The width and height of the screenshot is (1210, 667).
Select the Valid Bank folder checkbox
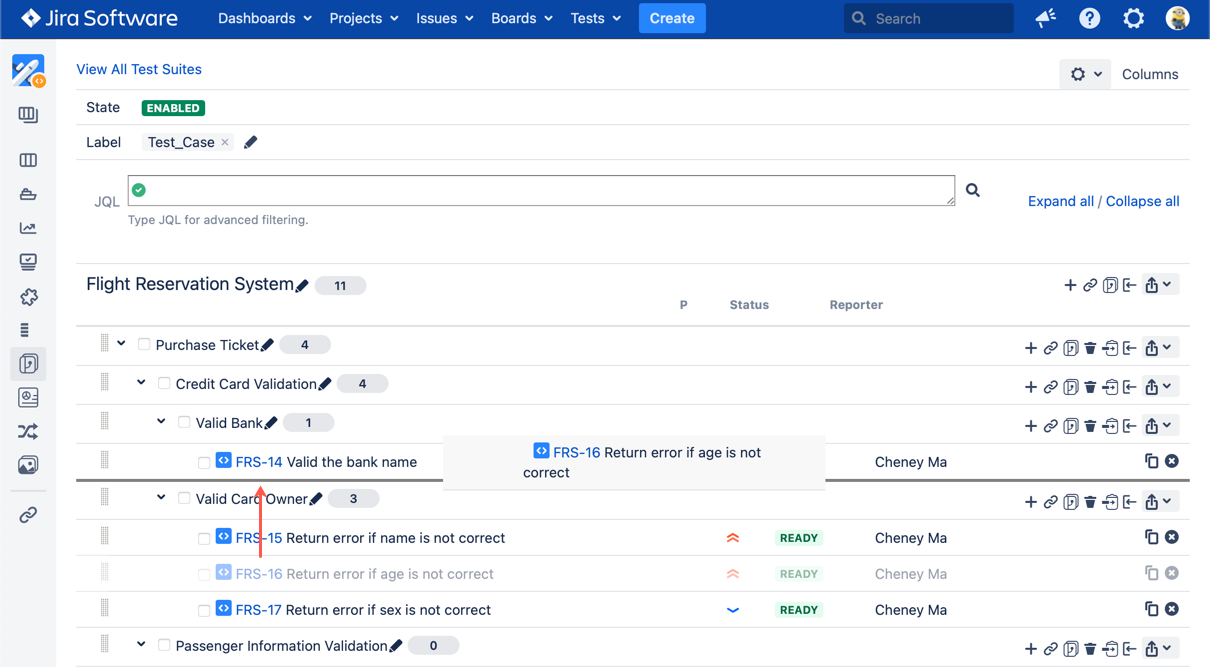pos(184,423)
